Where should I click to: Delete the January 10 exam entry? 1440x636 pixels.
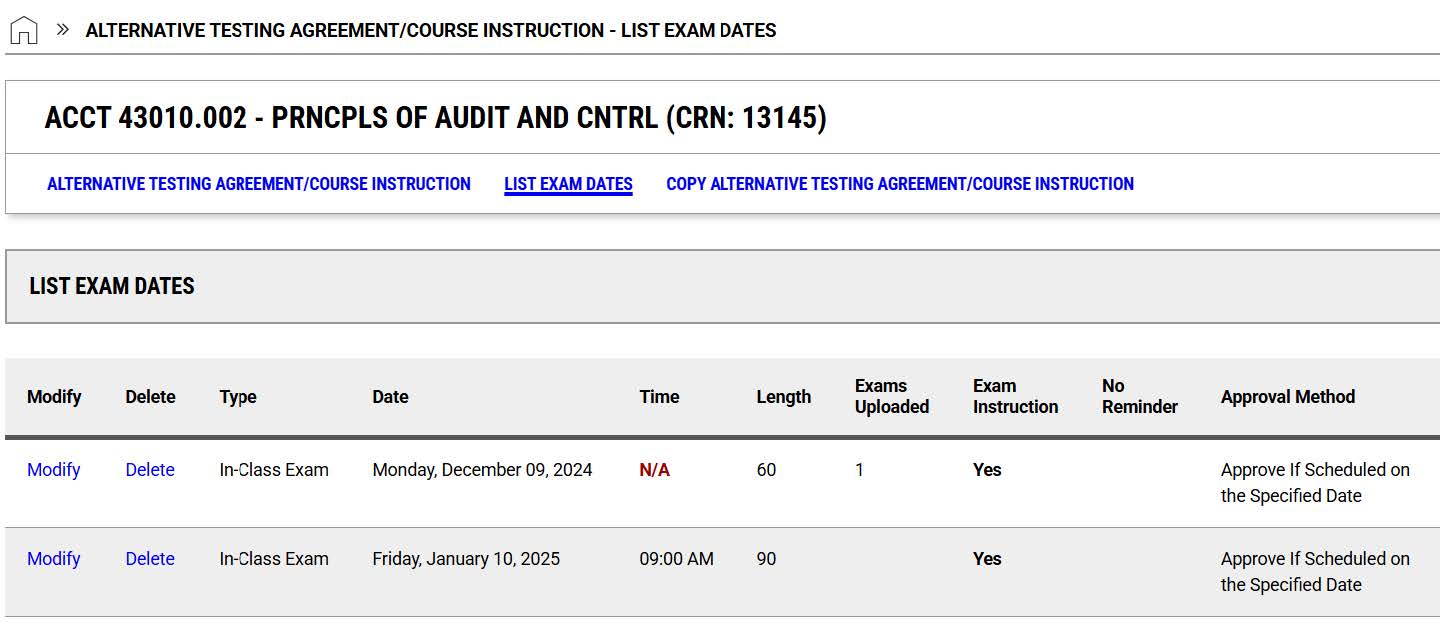[x=149, y=559]
